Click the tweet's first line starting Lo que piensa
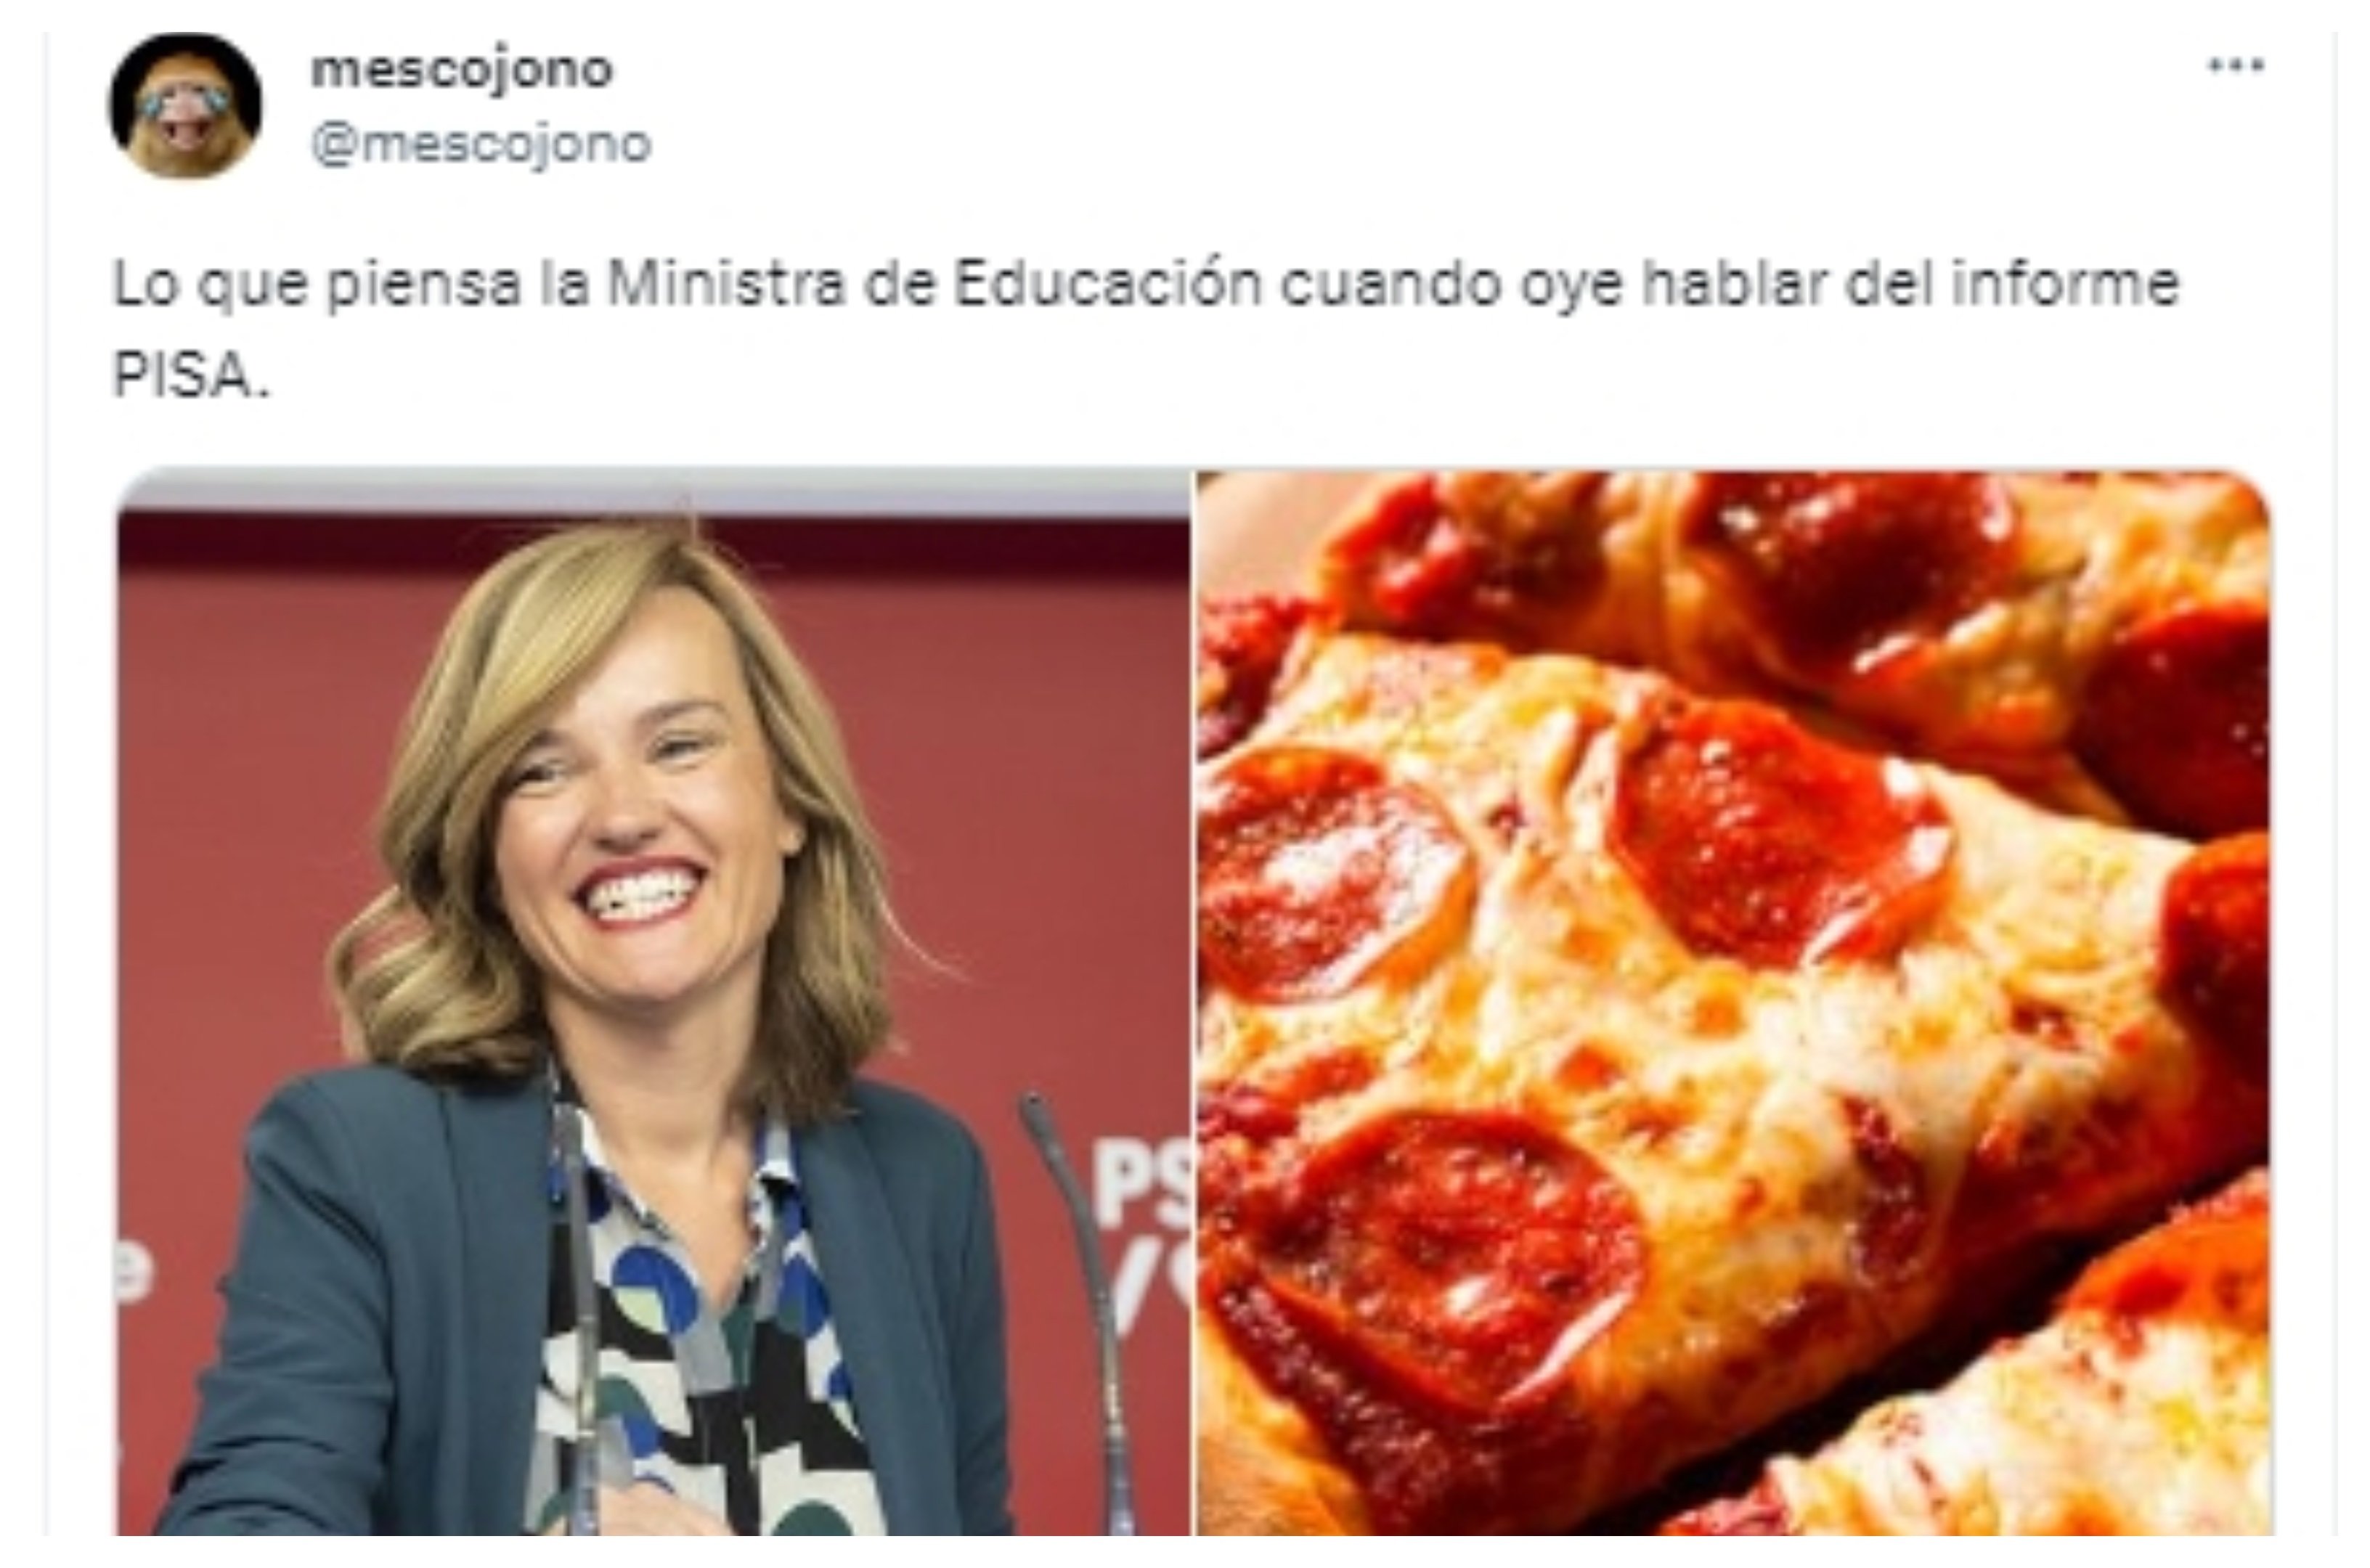2370x1568 pixels. click(x=1145, y=286)
